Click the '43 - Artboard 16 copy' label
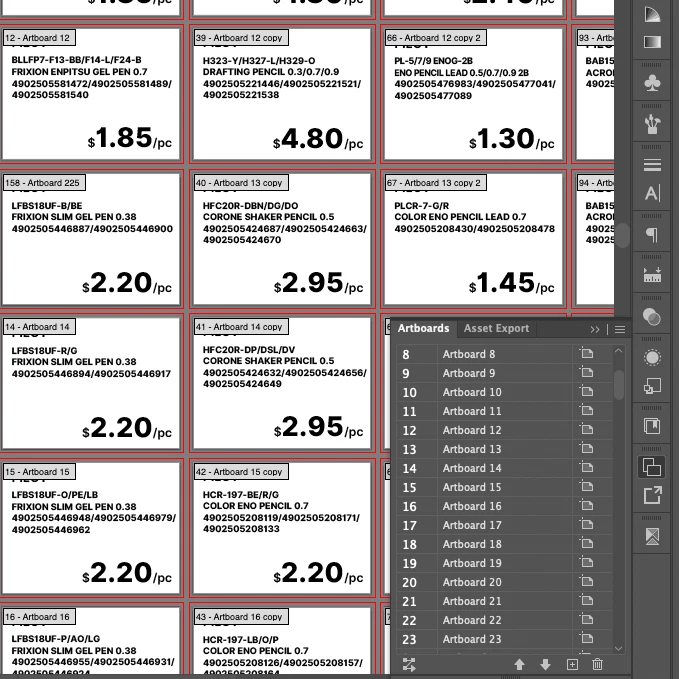Viewport: 679px width, 679px height. click(x=240, y=617)
